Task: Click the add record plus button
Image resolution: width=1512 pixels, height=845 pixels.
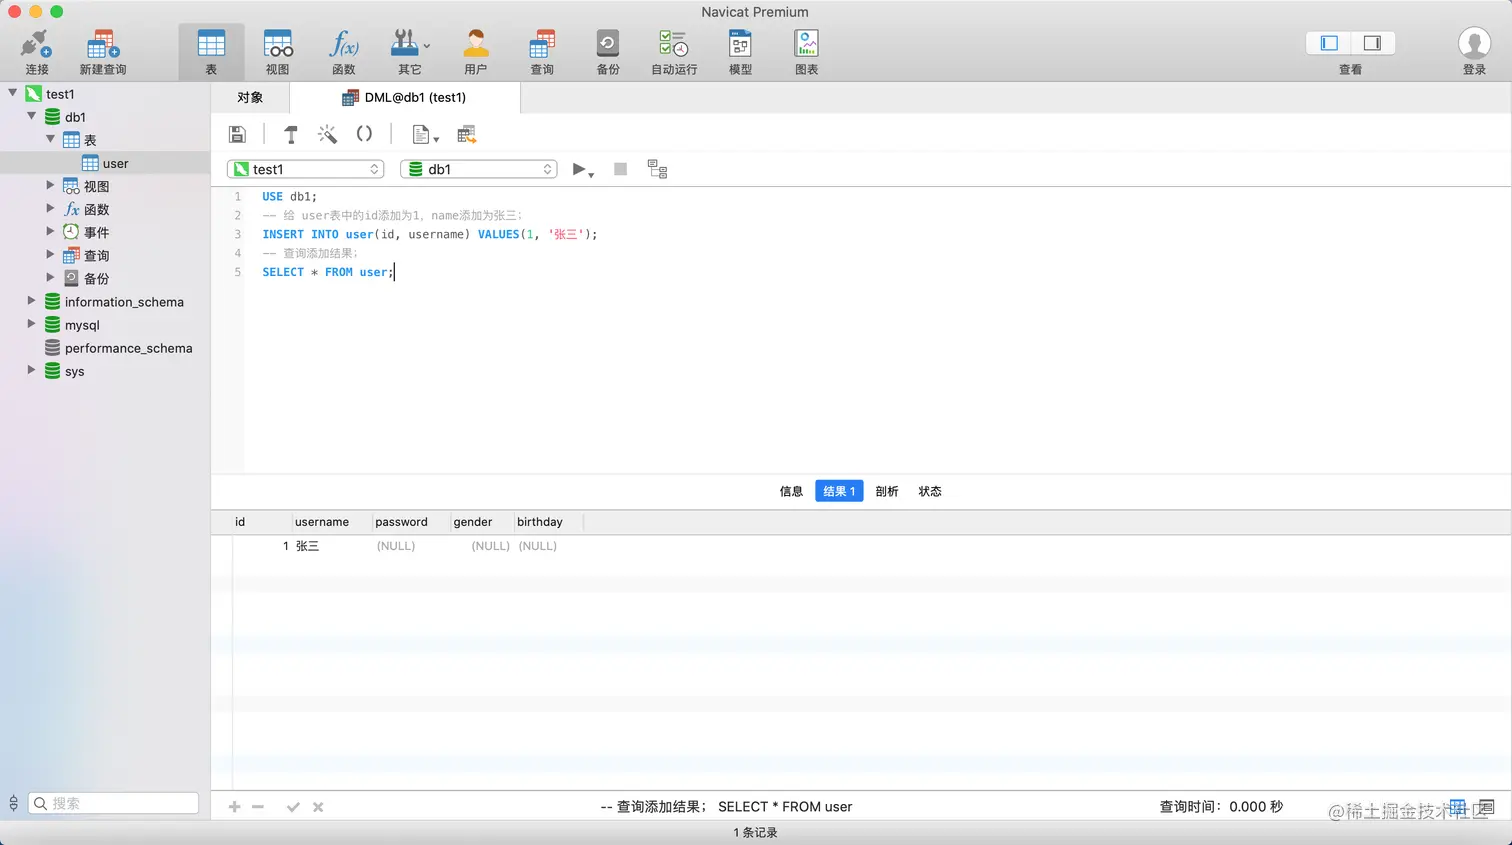Action: pyautogui.click(x=234, y=807)
